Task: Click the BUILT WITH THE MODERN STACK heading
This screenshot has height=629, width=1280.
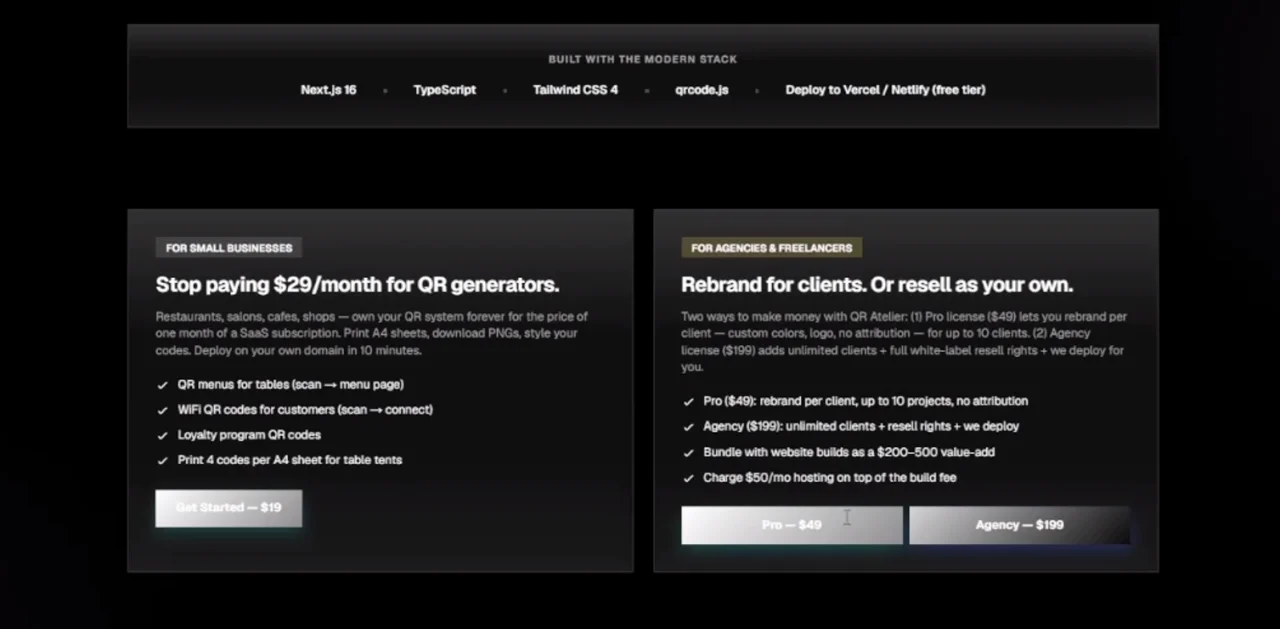Action: pyautogui.click(x=643, y=60)
